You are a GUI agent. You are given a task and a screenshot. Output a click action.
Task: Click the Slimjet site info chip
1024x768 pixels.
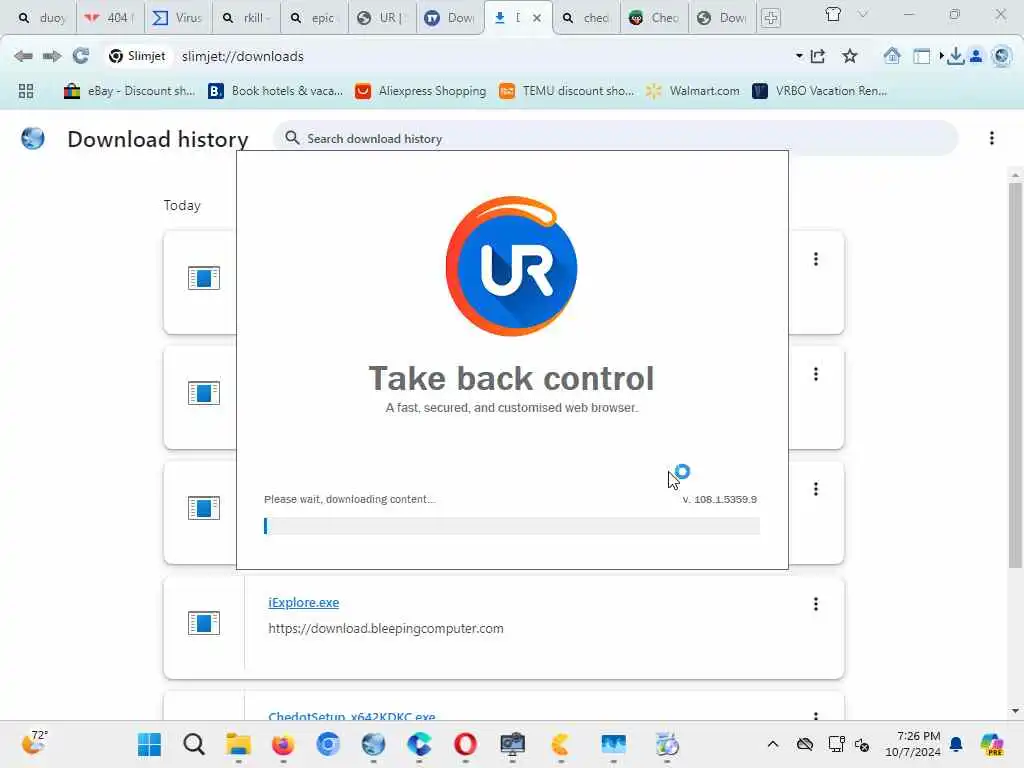coord(138,56)
